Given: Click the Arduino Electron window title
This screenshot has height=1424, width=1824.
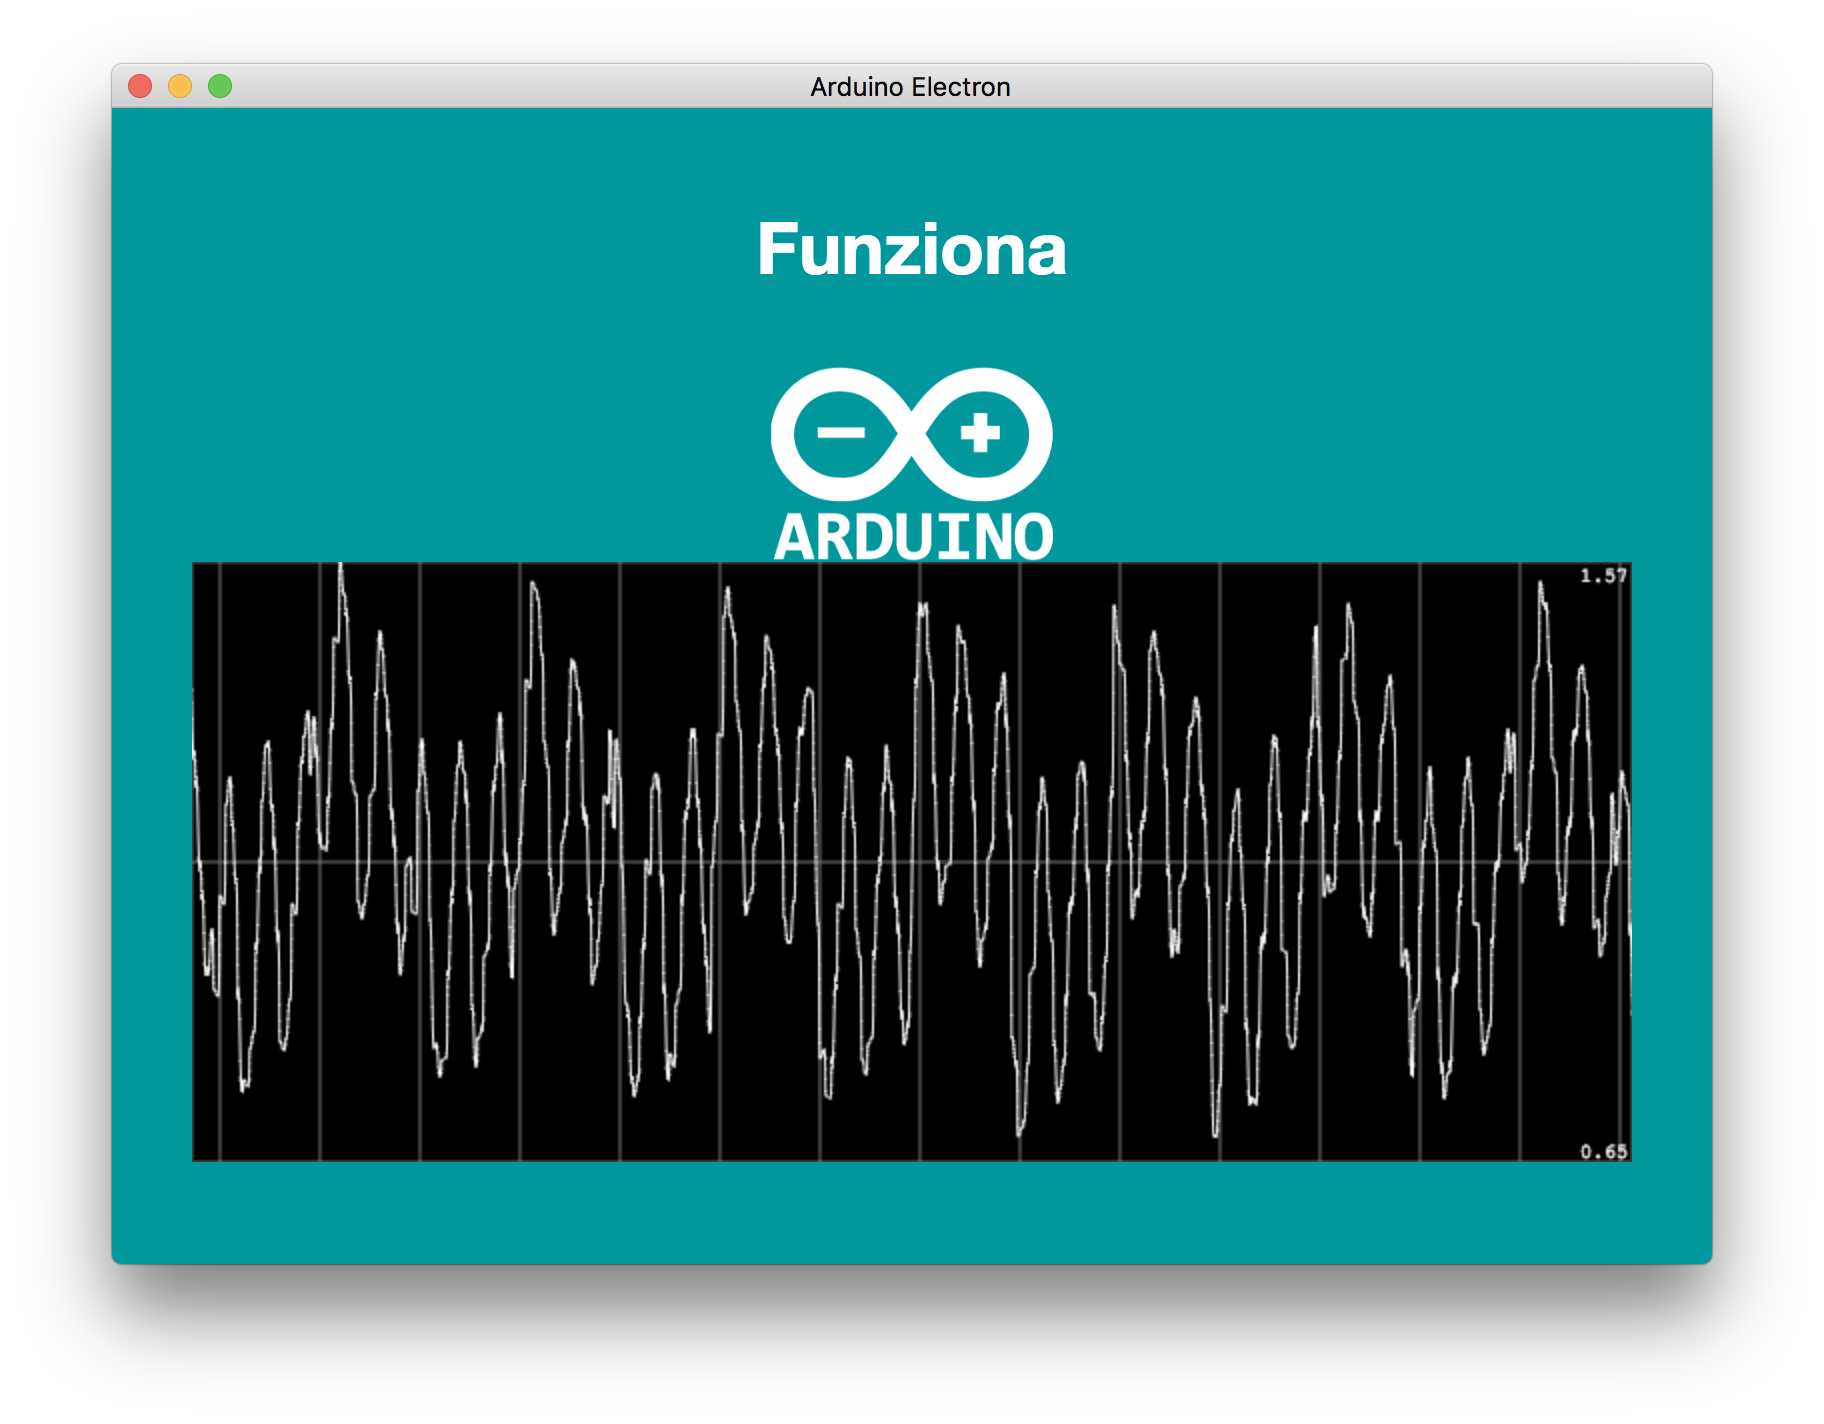Looking at the screenshot, I should pos(910,87).
